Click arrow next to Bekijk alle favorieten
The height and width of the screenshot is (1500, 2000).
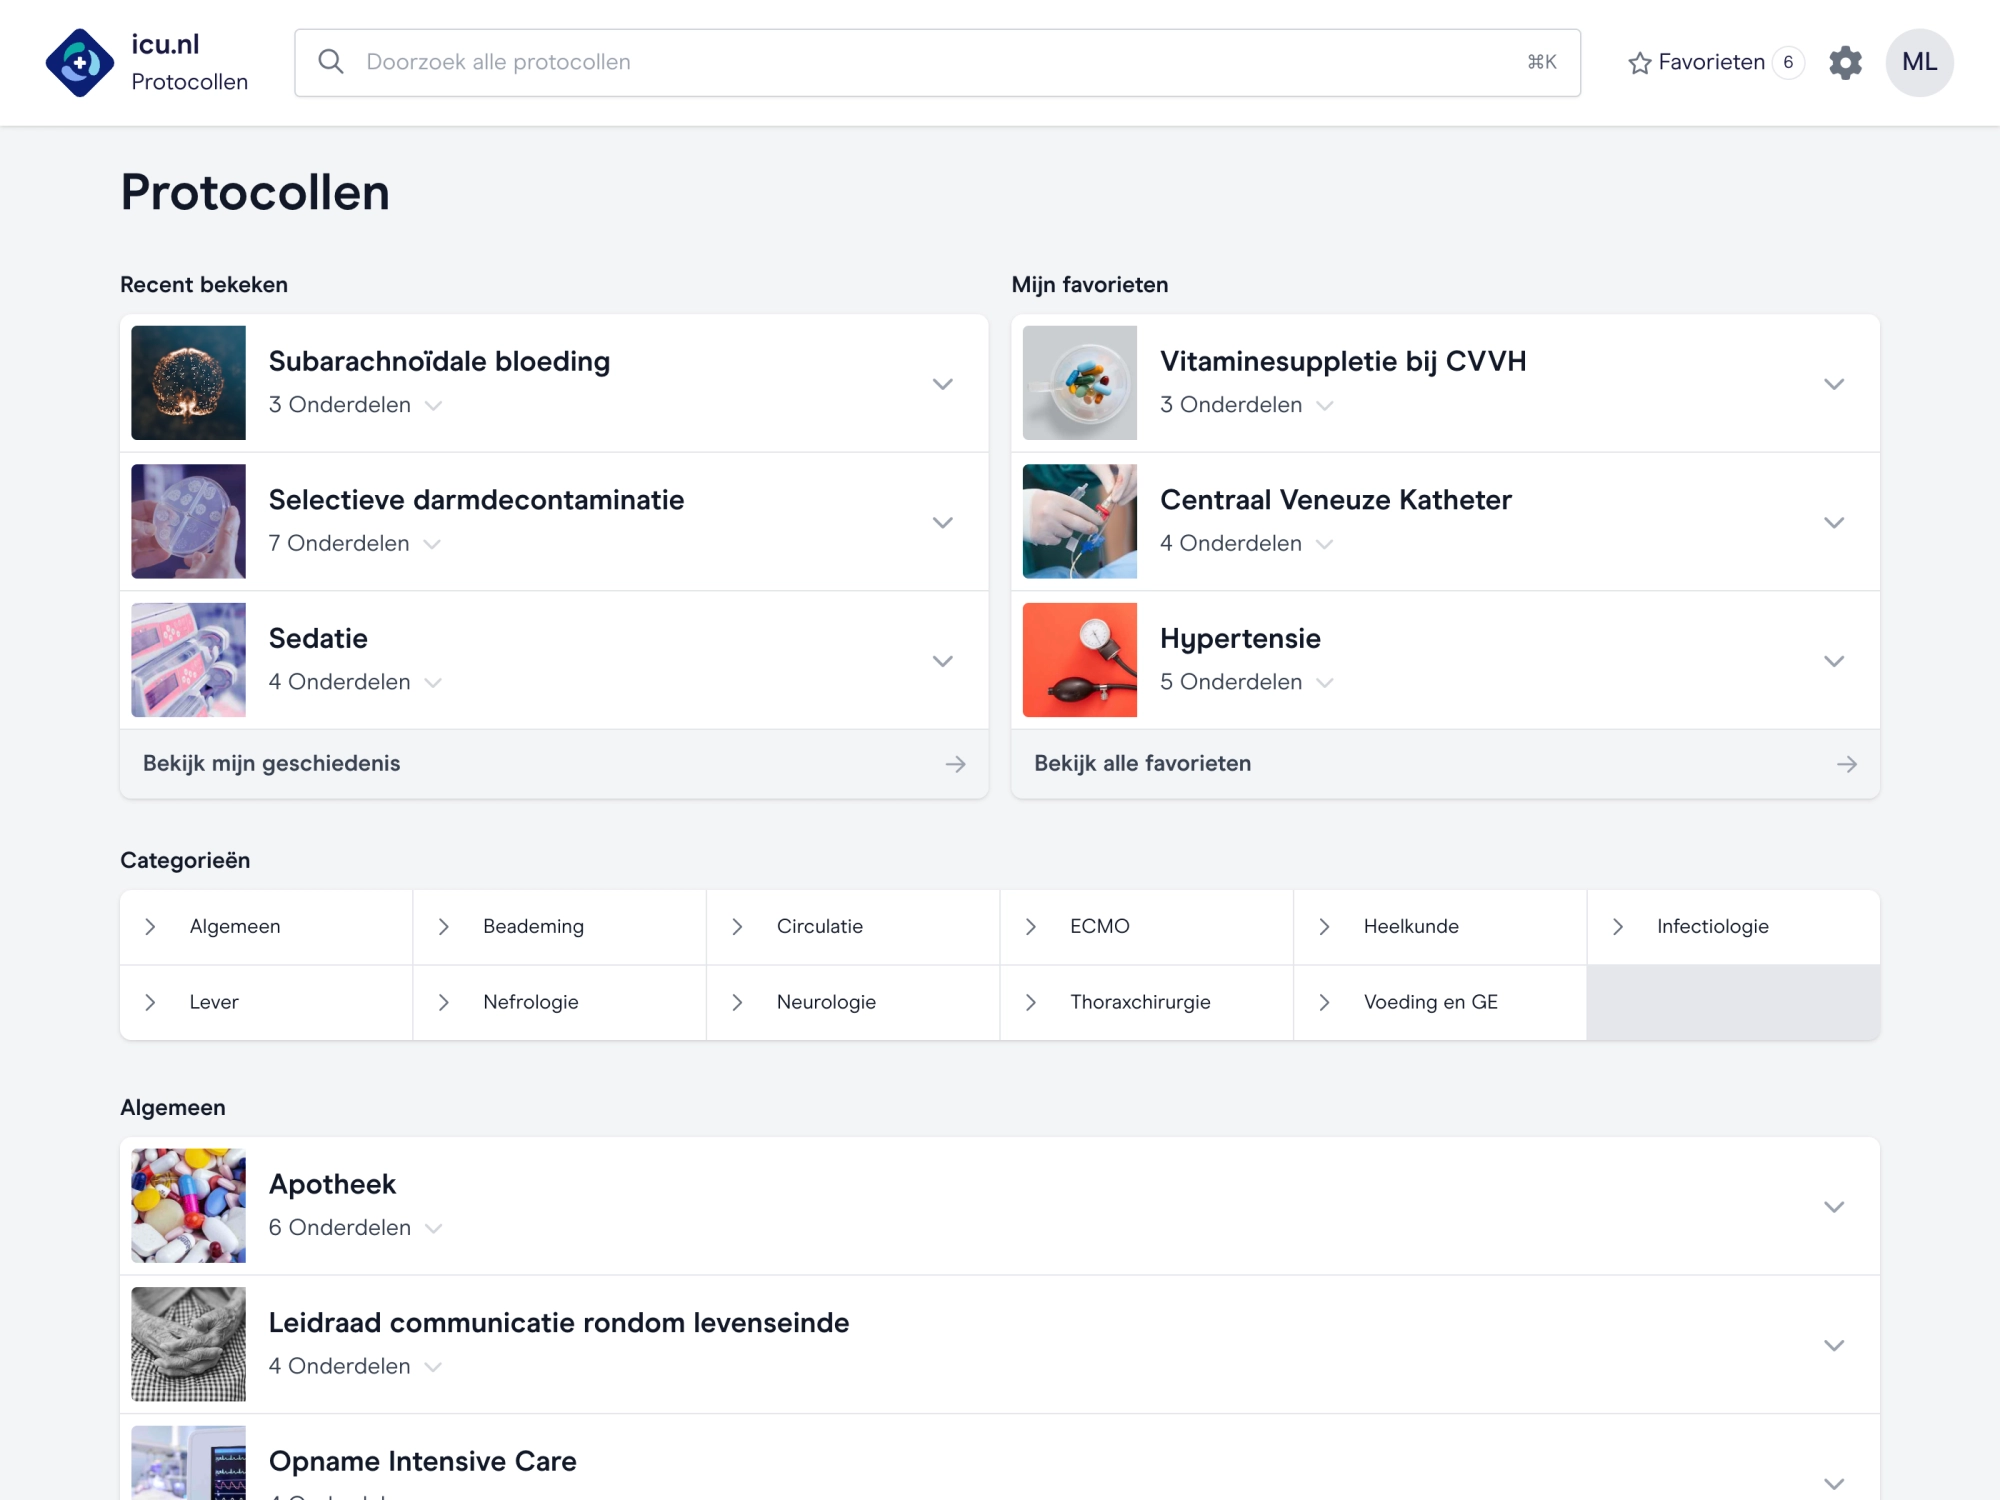tap(1846, 764)
